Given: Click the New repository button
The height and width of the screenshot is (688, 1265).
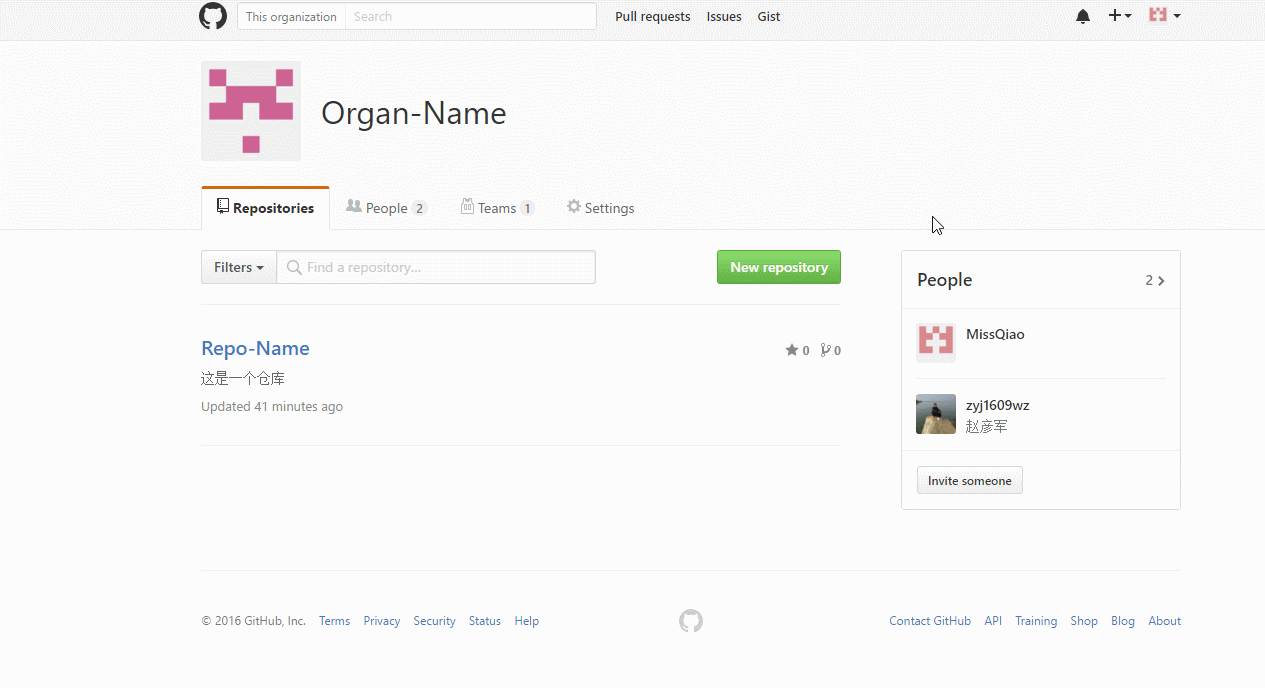Looking at the screenshot, I should [x=779, y=267].
